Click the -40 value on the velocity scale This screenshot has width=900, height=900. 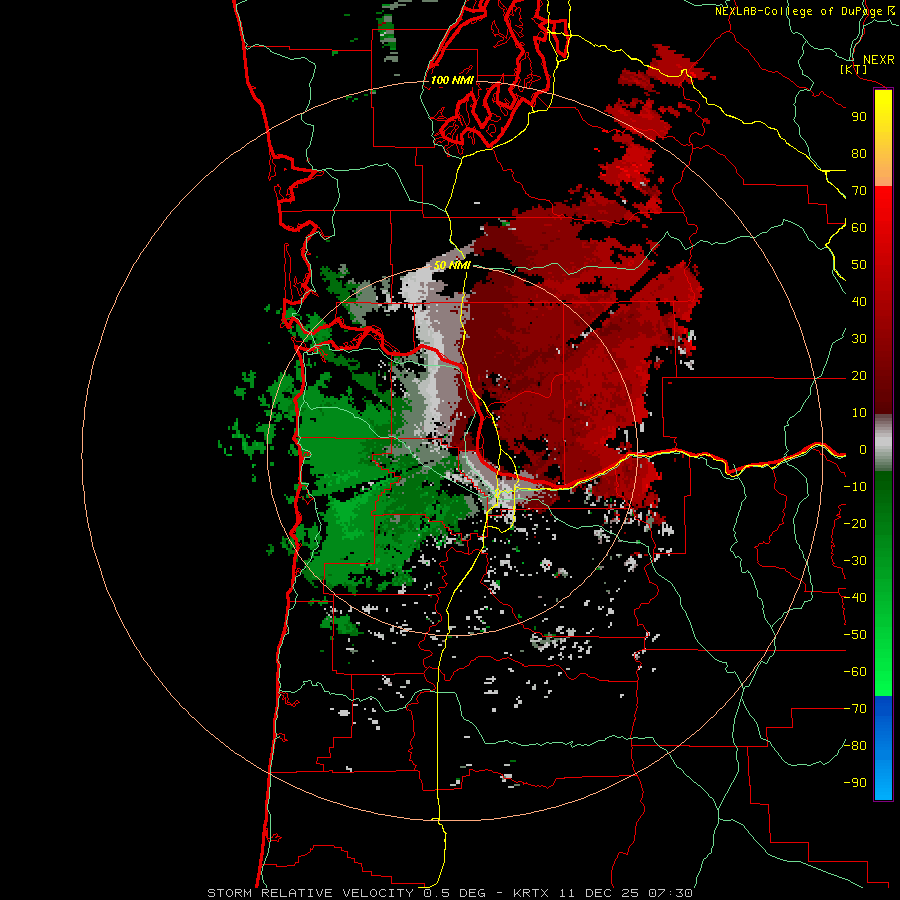[855, 598]
